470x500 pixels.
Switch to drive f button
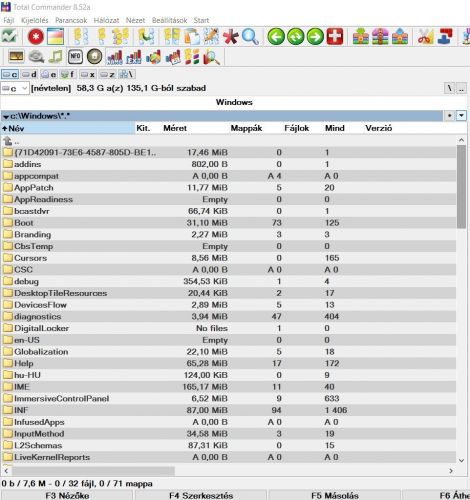point(68,74)
